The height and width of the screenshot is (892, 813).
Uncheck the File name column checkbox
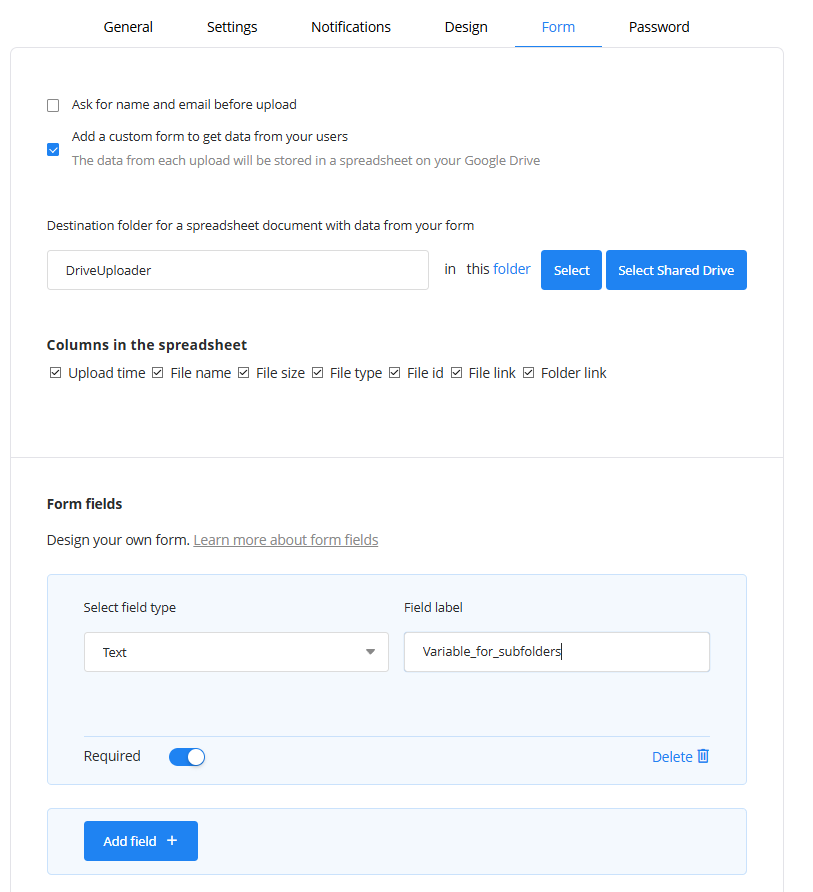coord(158,373)
